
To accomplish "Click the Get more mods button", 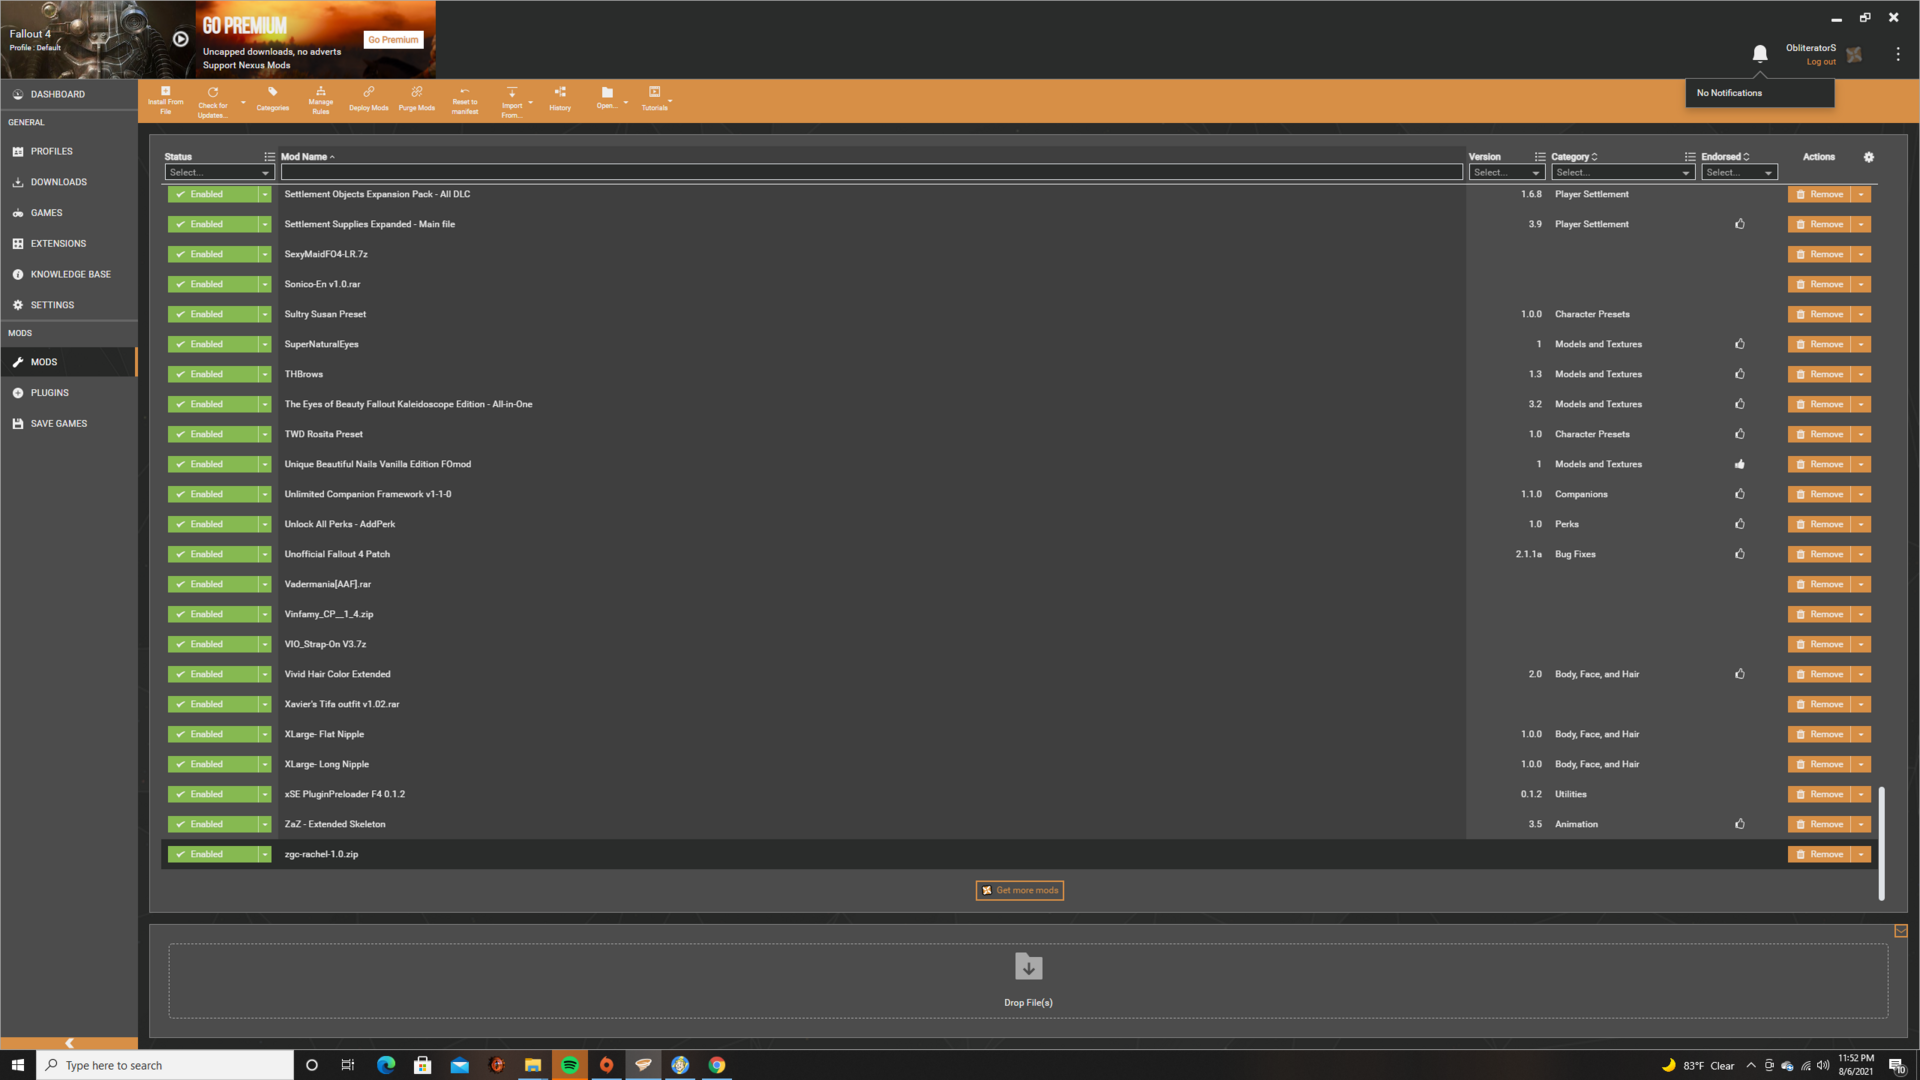I will tap(1019, 890).
